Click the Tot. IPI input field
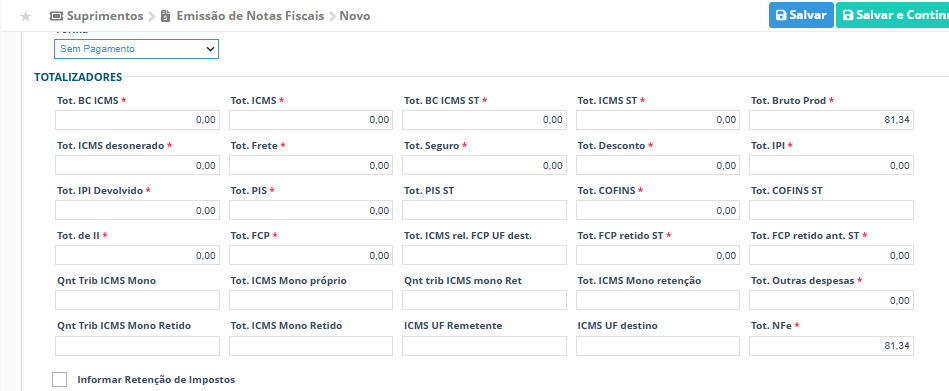Viewport: 949px width, 391px height. [x=832, y=165]
